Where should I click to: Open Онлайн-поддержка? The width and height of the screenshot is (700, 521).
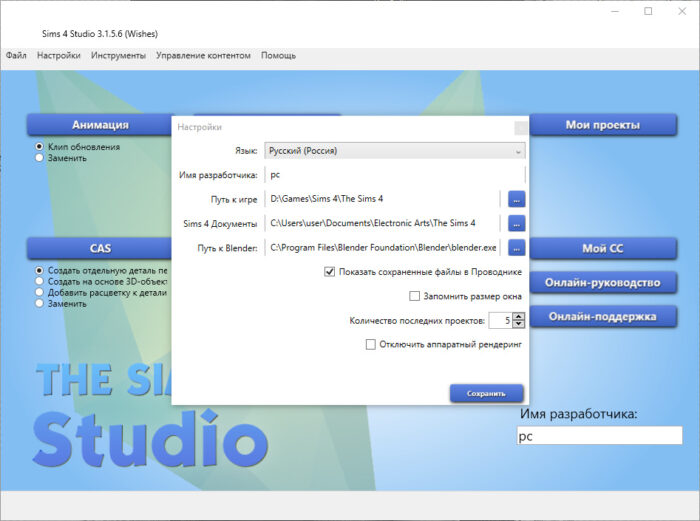click(603, 317)
